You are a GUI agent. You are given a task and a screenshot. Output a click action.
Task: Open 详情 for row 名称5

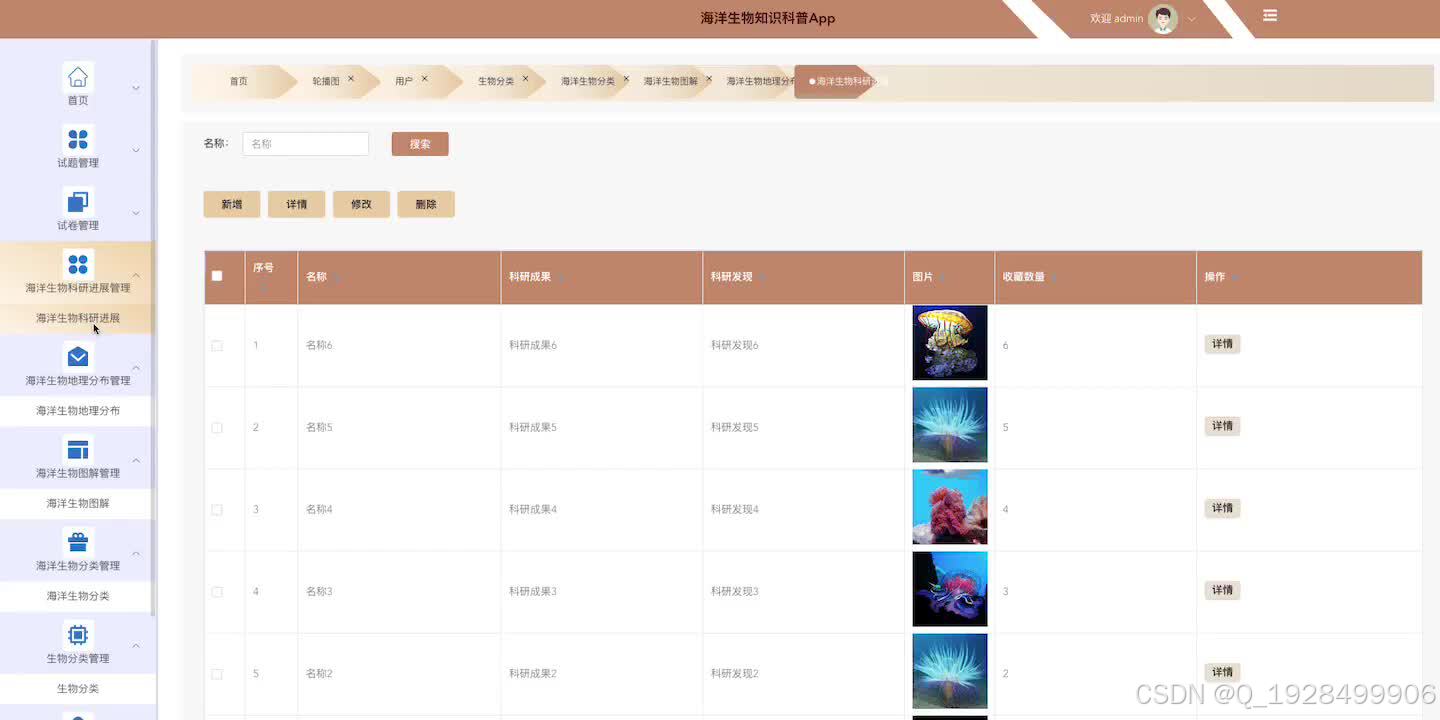[1222, 426]
